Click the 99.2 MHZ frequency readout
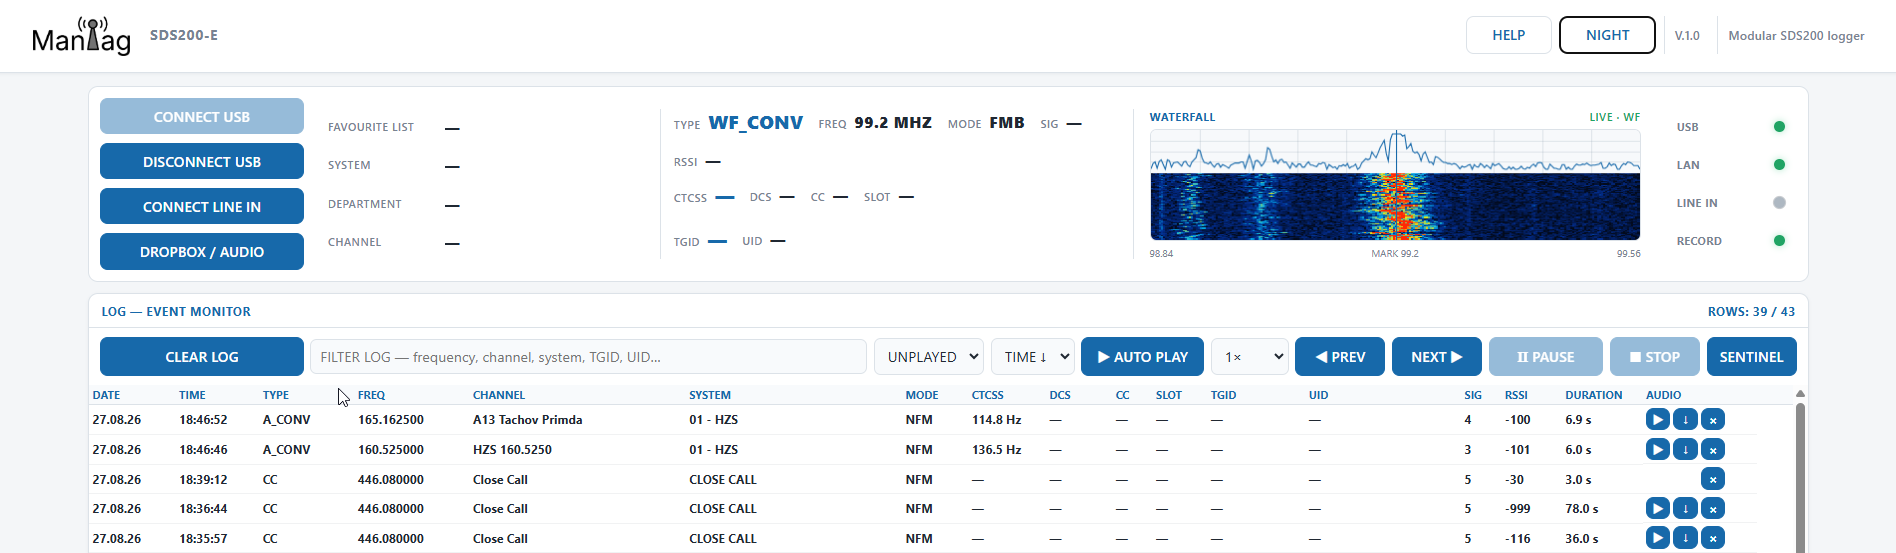 893,123
